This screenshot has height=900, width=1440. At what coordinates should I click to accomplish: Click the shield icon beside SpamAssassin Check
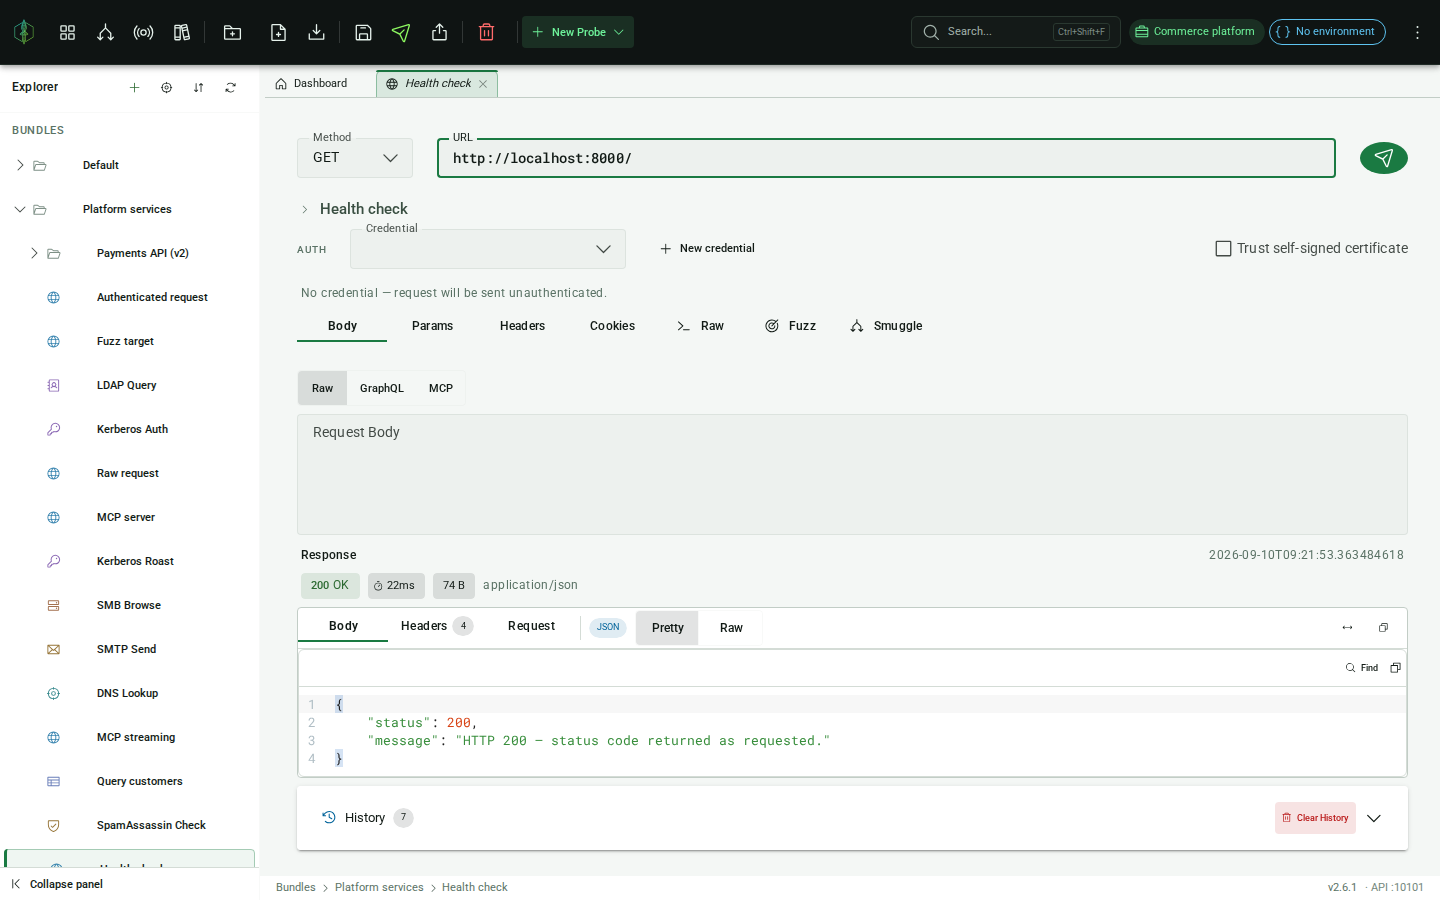point(54,825)
